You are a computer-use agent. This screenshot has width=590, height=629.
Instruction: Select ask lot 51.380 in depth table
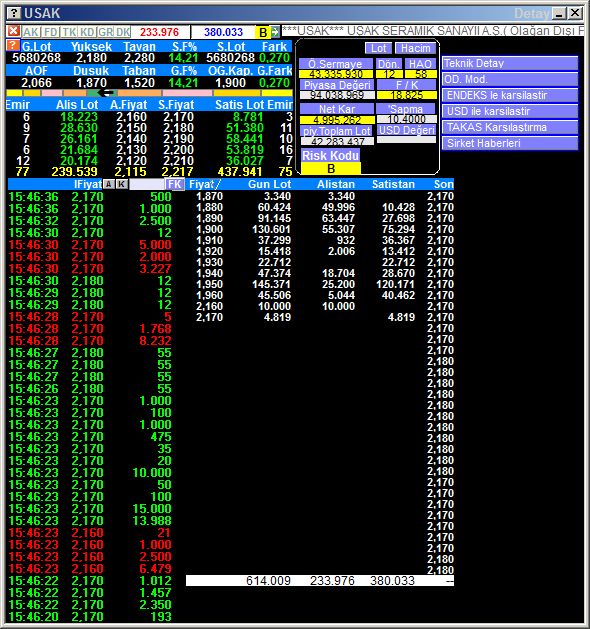coord(245,128)
